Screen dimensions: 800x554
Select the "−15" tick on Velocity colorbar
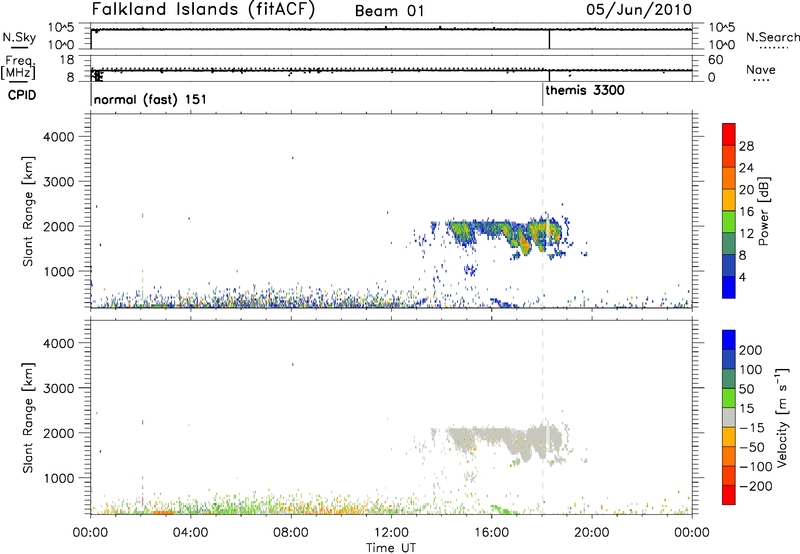pos(752,428)
